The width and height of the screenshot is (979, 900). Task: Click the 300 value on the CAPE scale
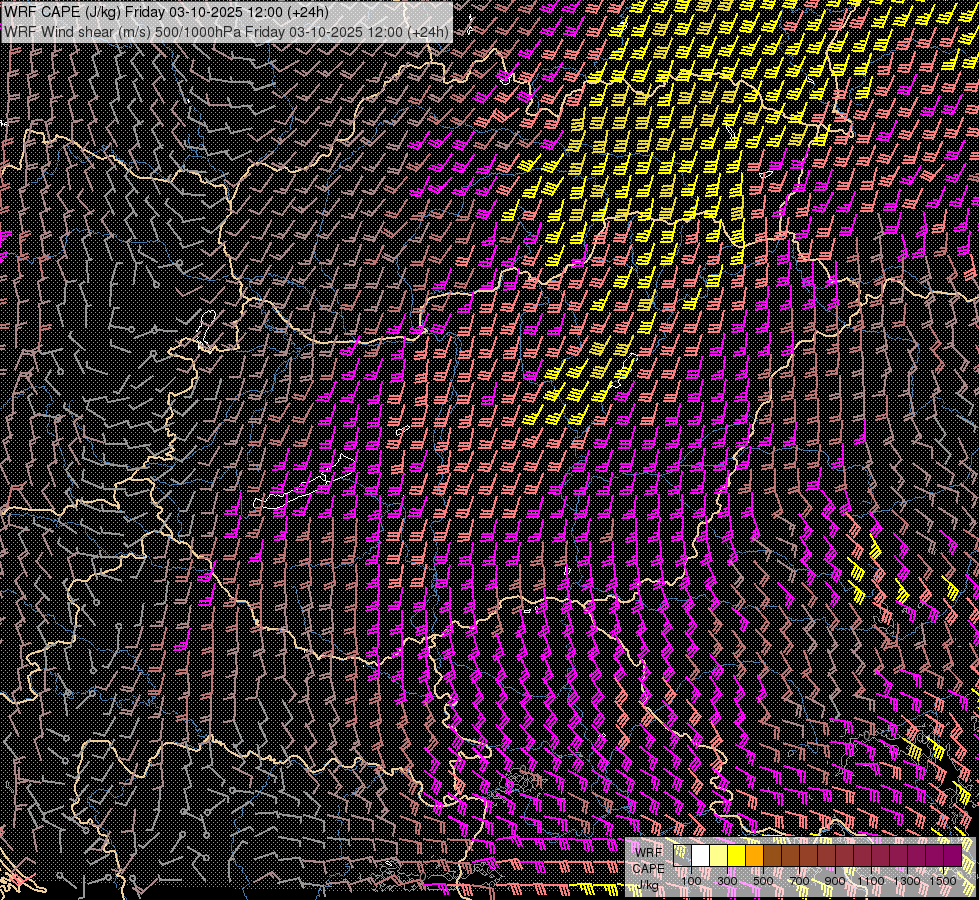click(x=727, y=880)
